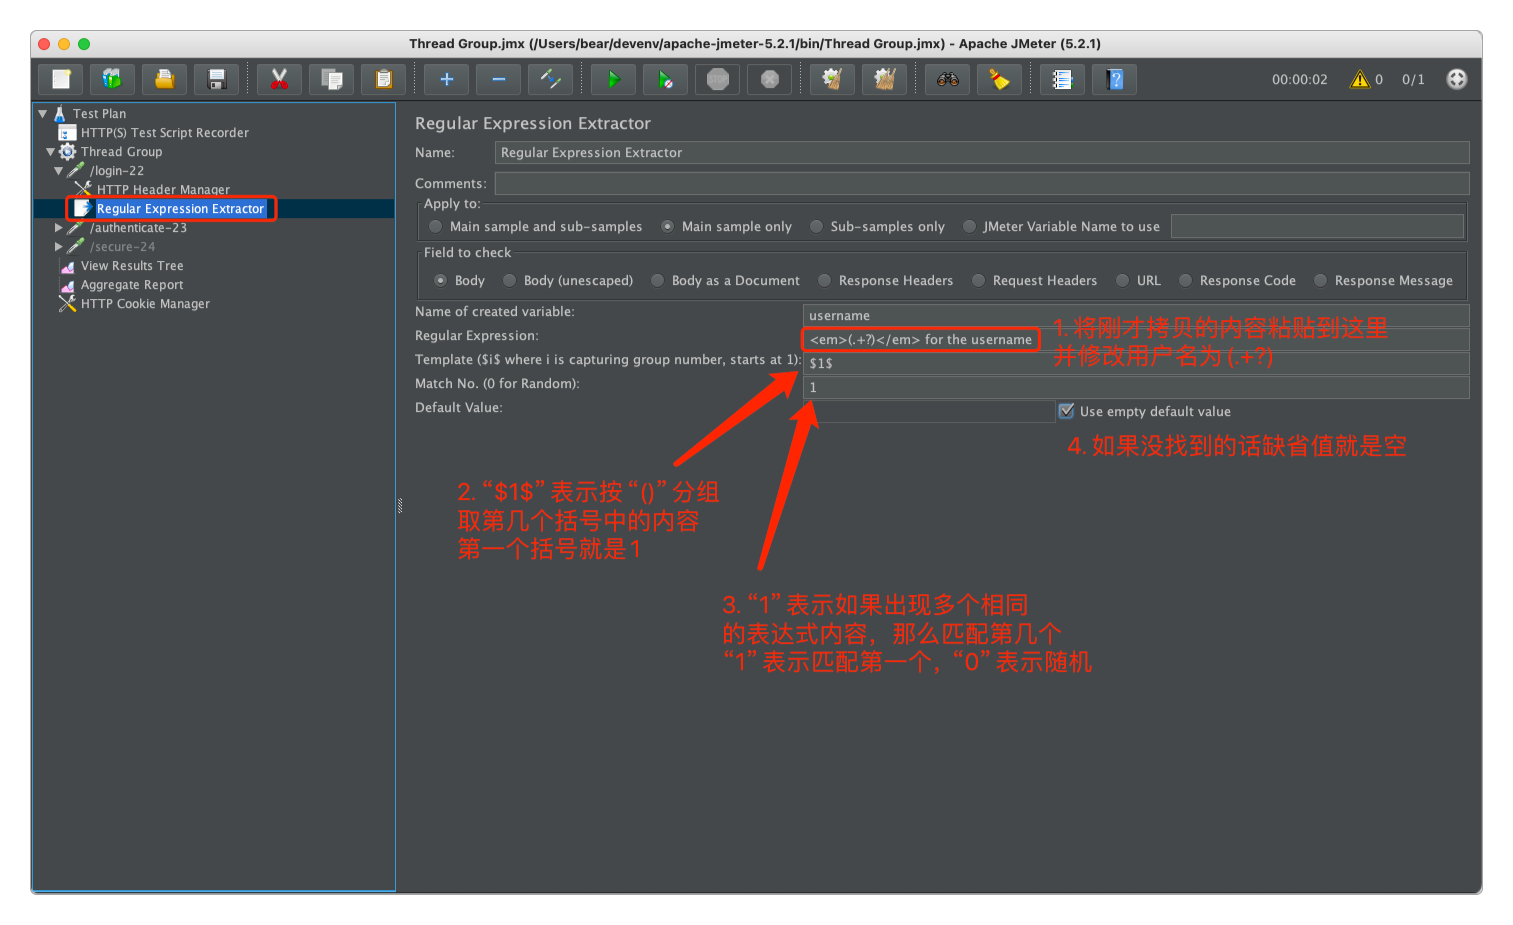This screenshot has width=1513, height=925.
Task: Select HTTP Cookie Manager node
Action: [145, 304]
